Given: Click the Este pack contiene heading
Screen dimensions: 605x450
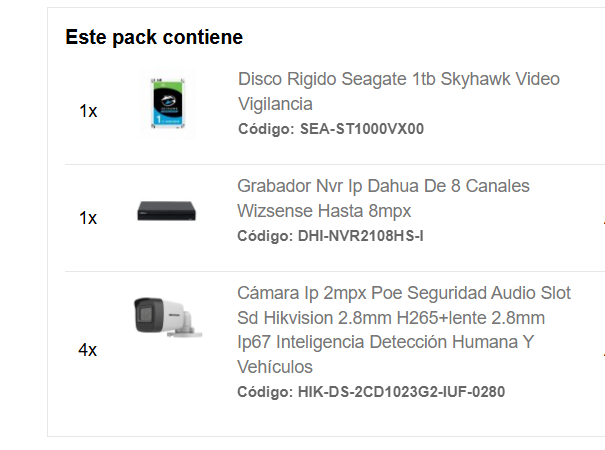Looking at the screenshot, I should point(154,37).
